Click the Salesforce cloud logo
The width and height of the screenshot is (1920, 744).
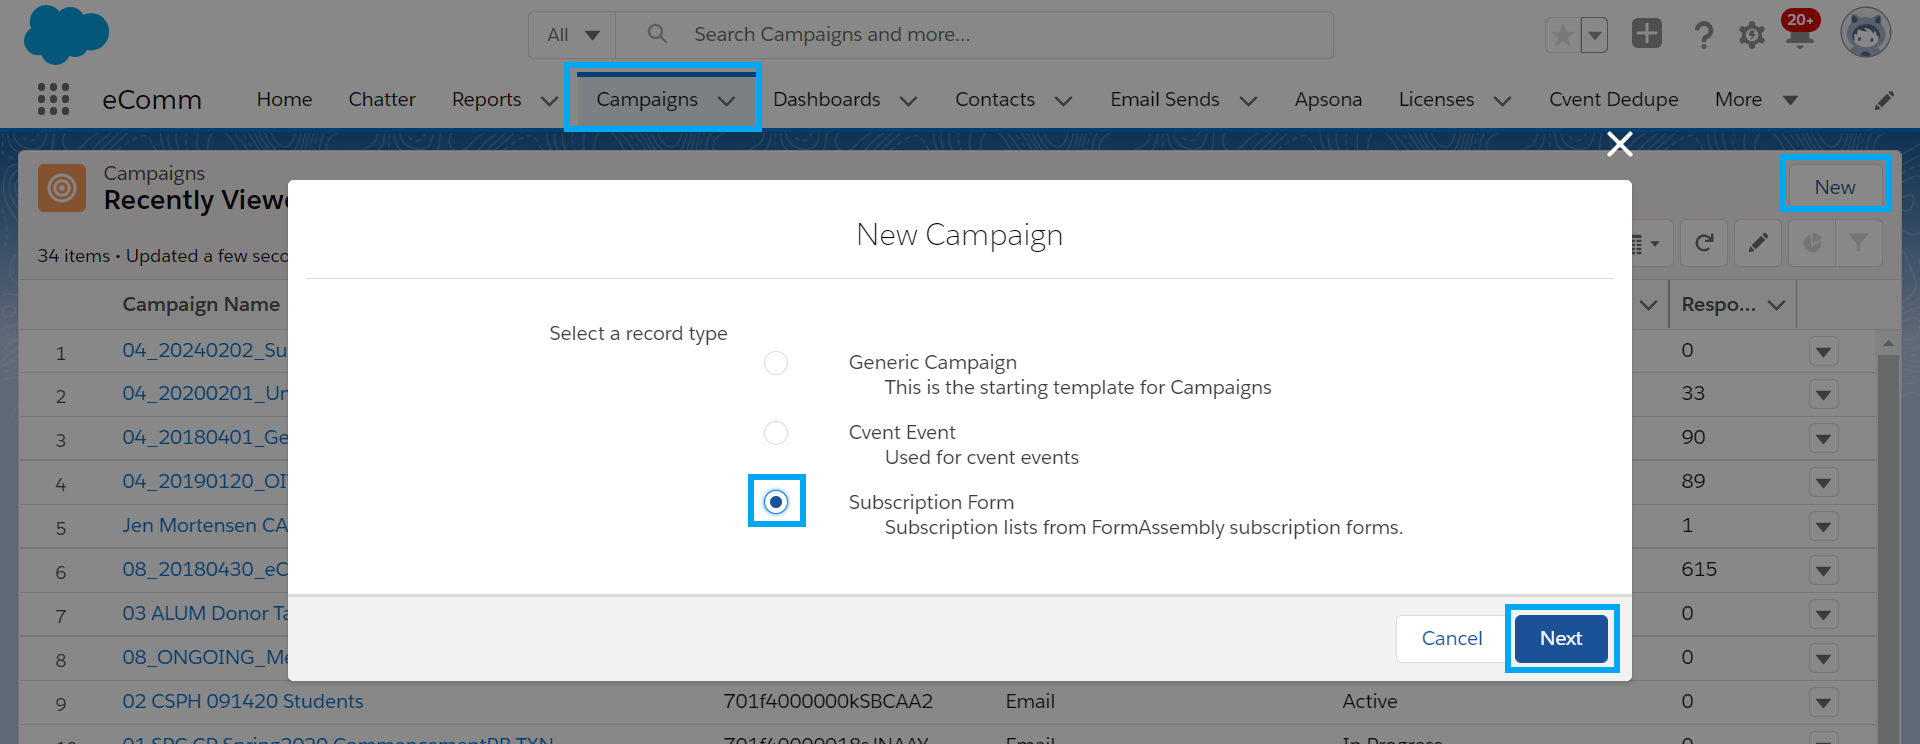coord(66,34)
